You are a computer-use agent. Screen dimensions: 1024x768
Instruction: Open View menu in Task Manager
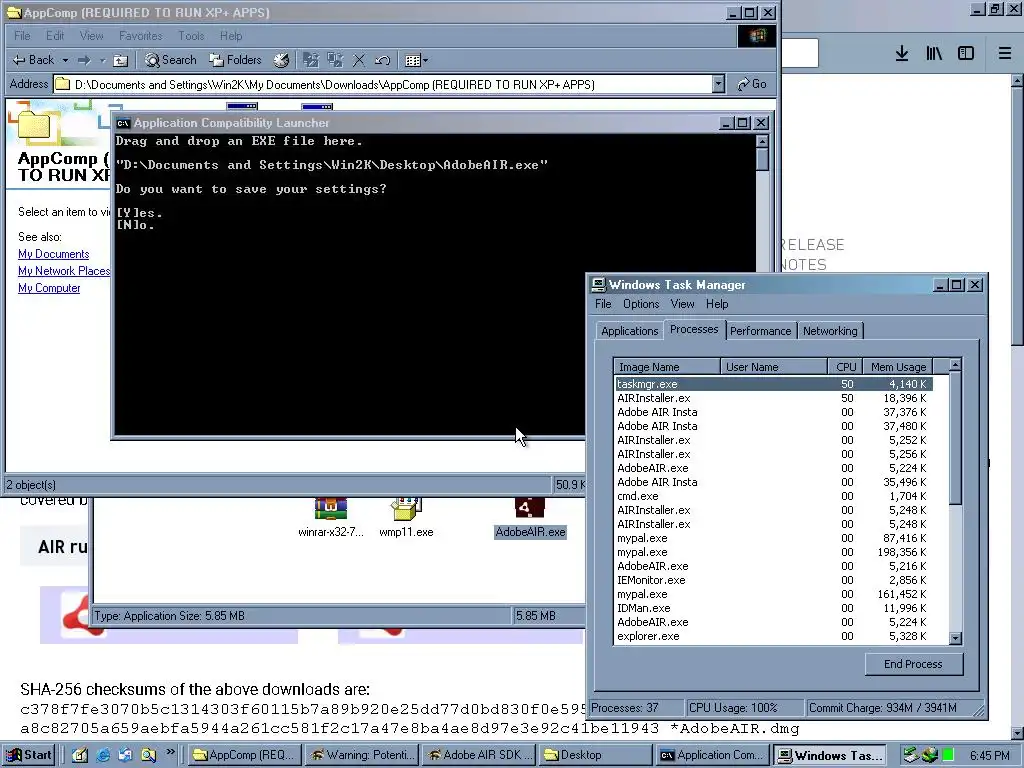682,304
